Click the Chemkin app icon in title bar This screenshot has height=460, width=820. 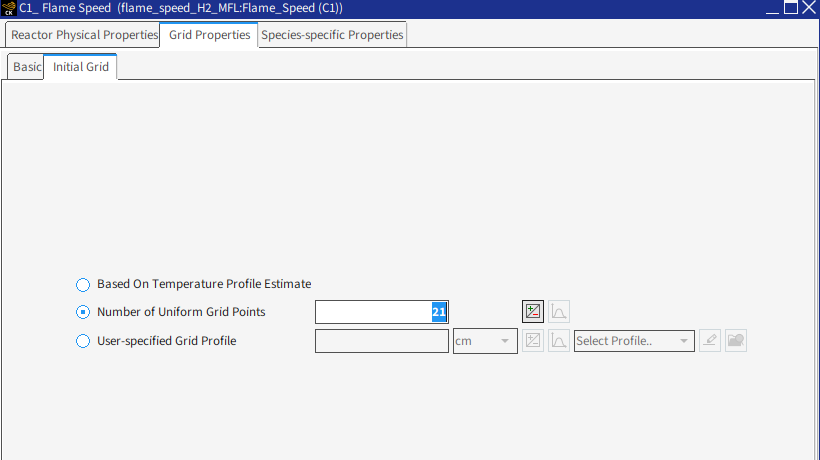8,8
